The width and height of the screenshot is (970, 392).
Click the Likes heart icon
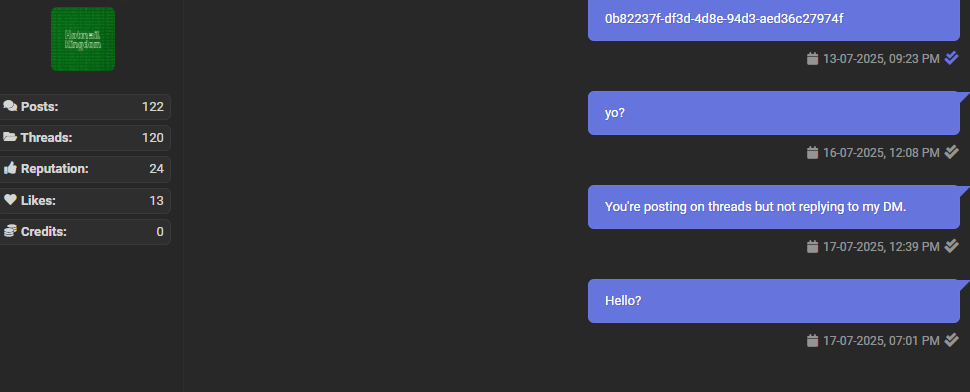(10, 200)
